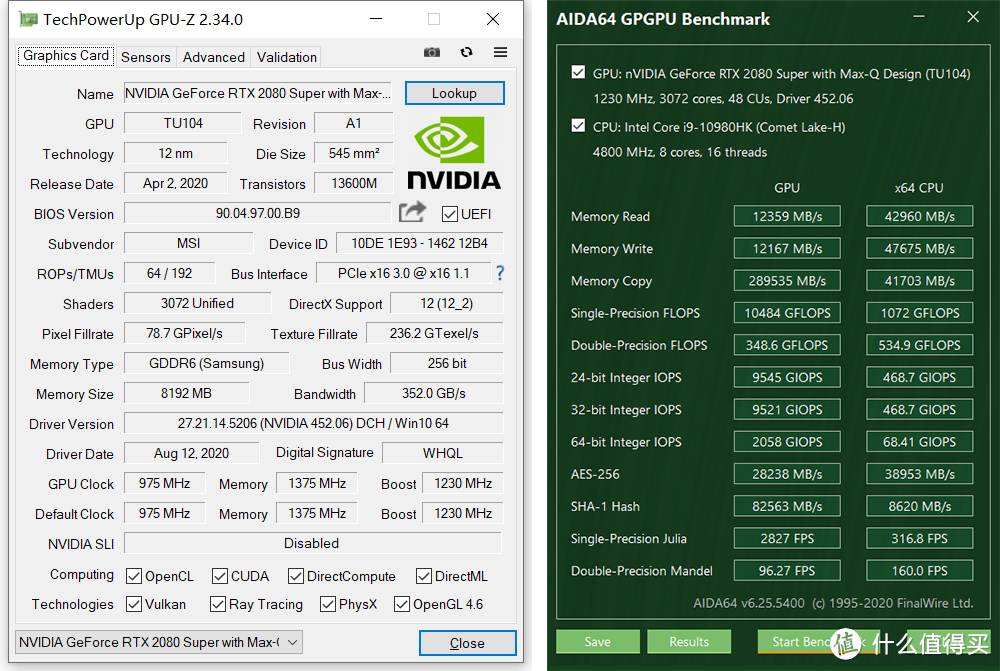Uncheck the GPU benchmark checkbox in AIDA64
1000x671 pixels.
point(578,72)
